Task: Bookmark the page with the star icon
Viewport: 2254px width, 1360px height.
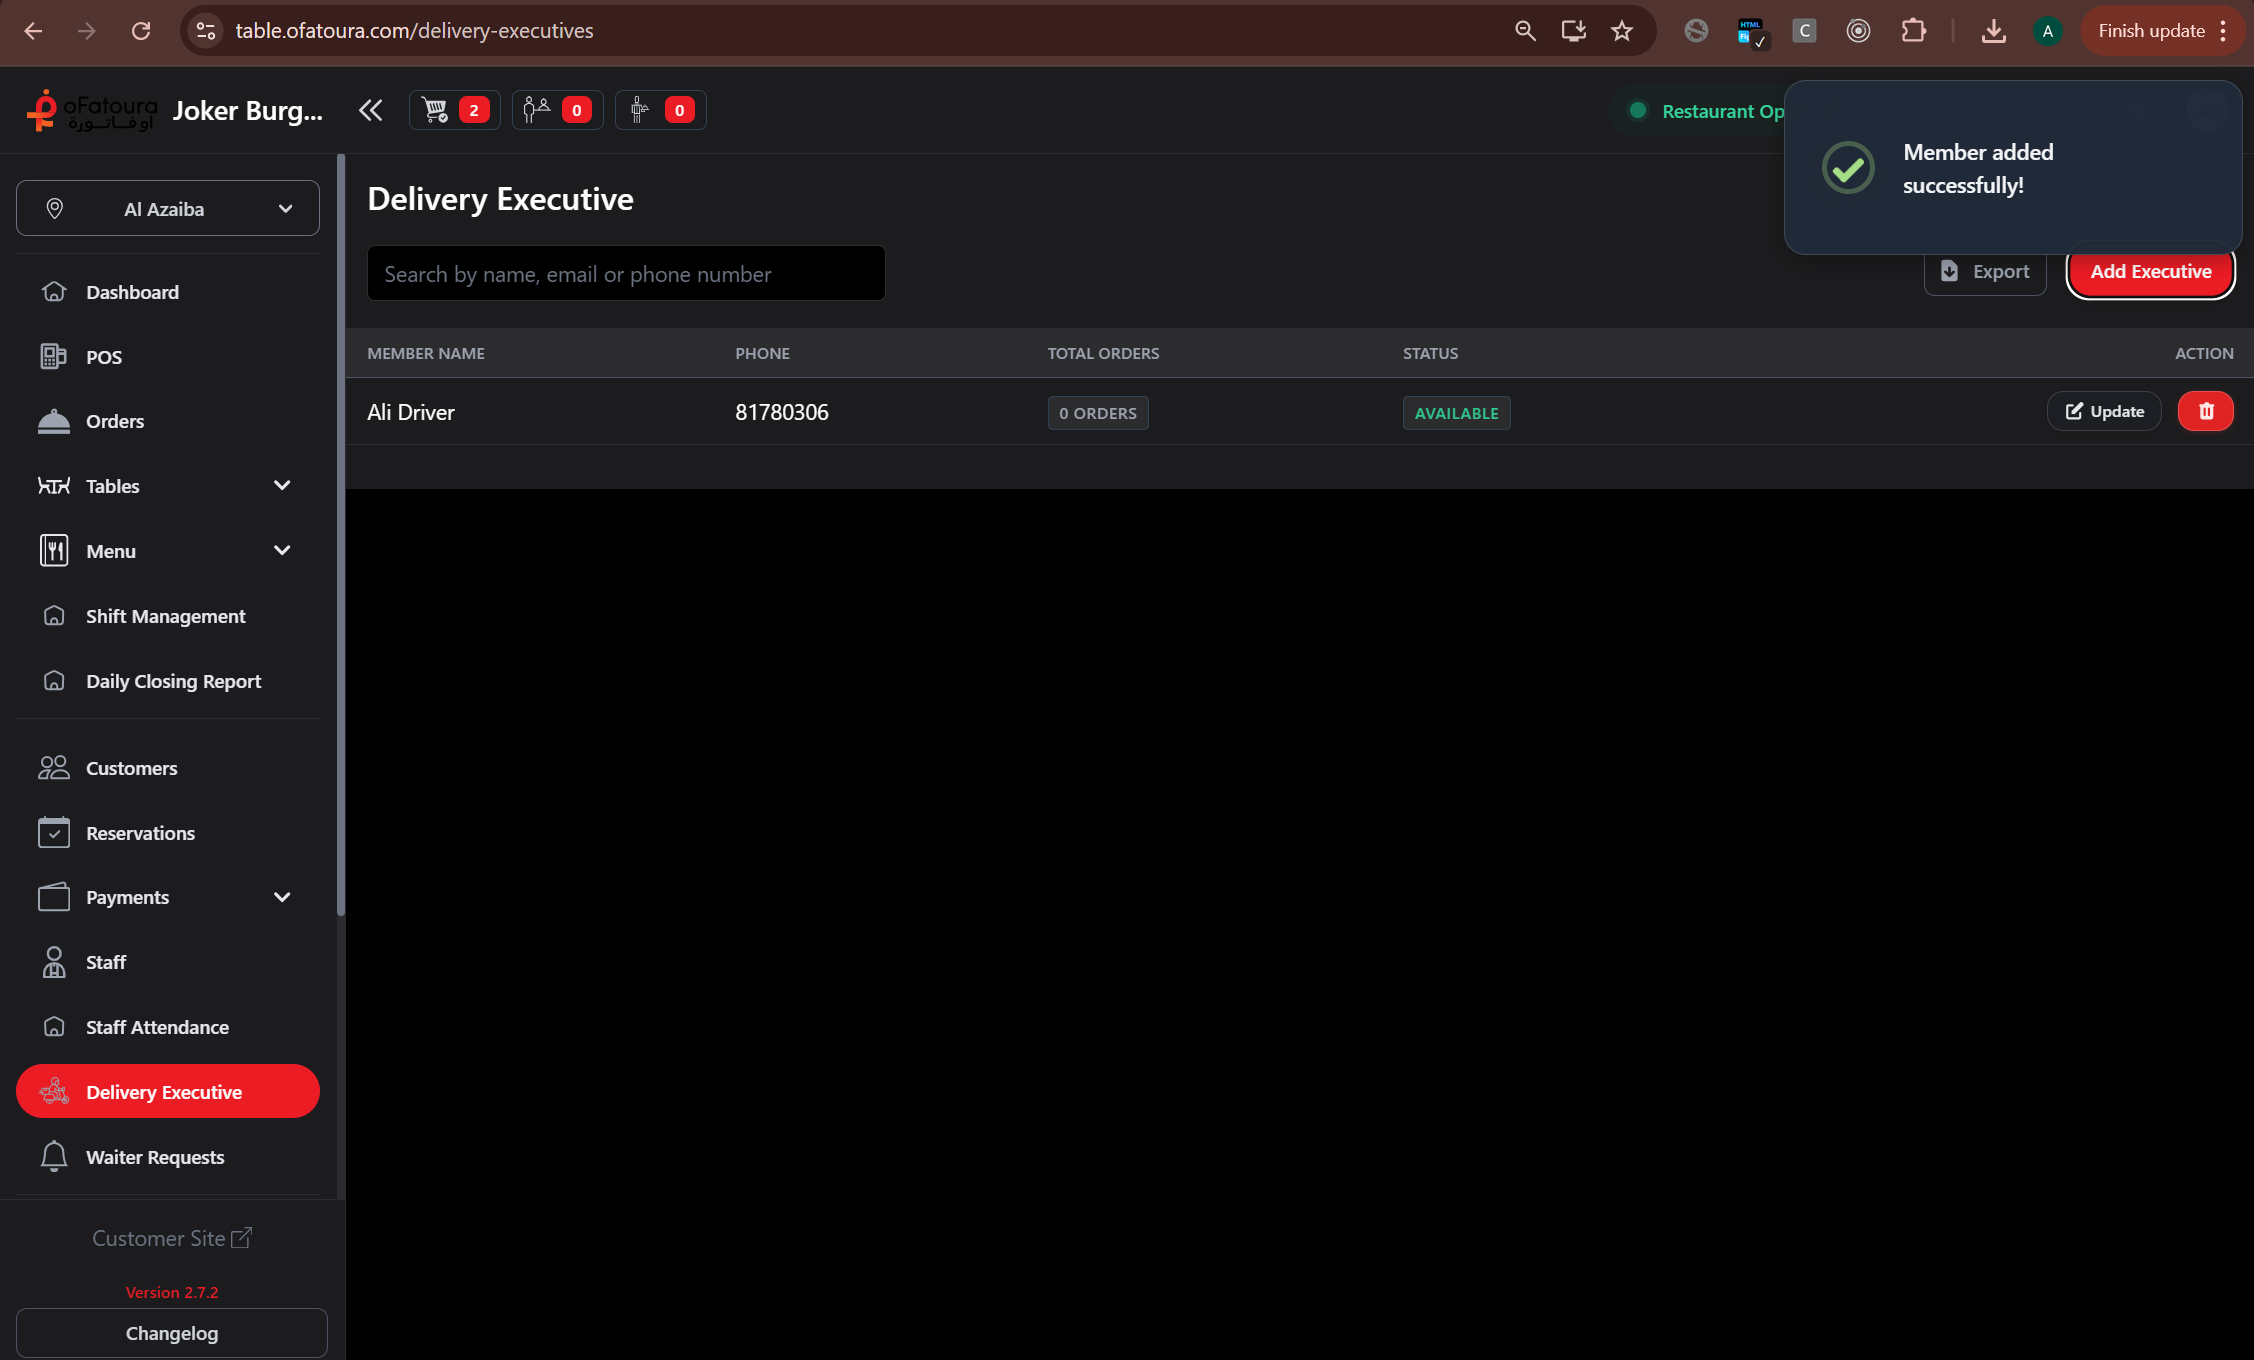Action: (x=1621, y=31)
